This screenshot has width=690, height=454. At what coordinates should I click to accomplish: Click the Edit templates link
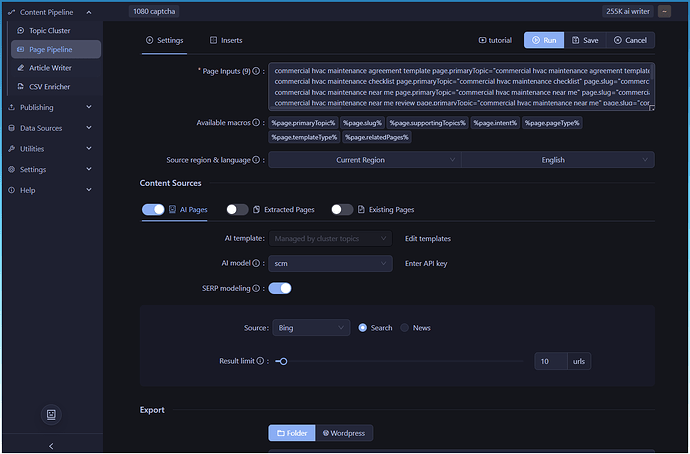[x=427, y=239]
